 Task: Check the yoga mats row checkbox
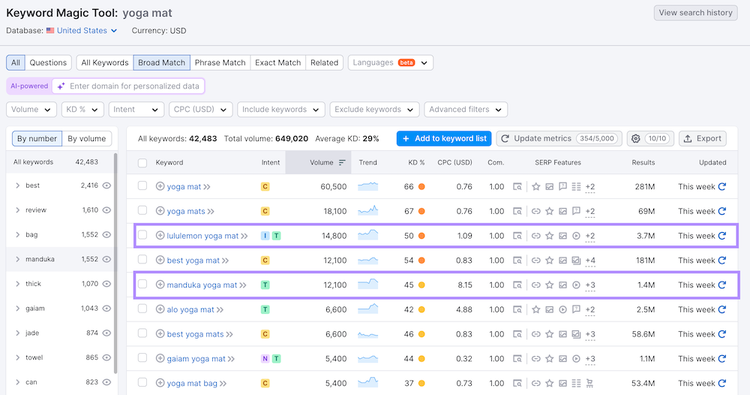coord(143,210)
